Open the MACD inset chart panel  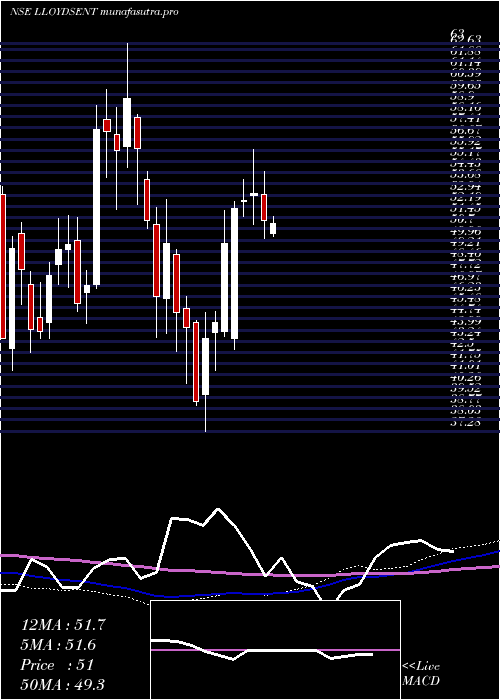point(275,650)
